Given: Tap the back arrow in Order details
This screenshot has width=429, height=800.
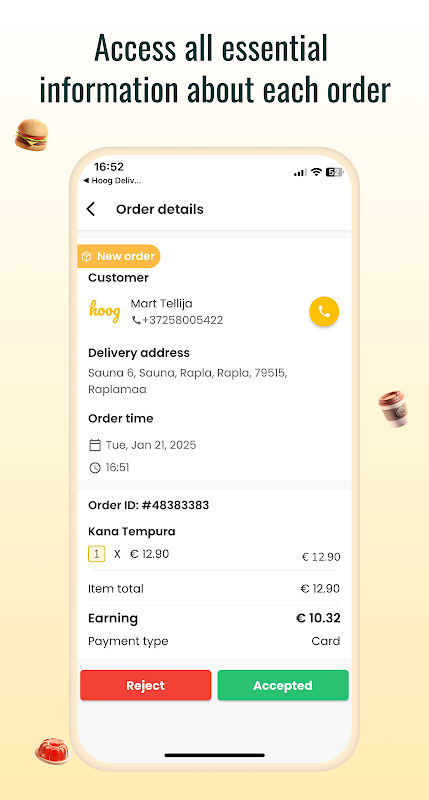Looking at the screenshot, I should tap(91, 209).
